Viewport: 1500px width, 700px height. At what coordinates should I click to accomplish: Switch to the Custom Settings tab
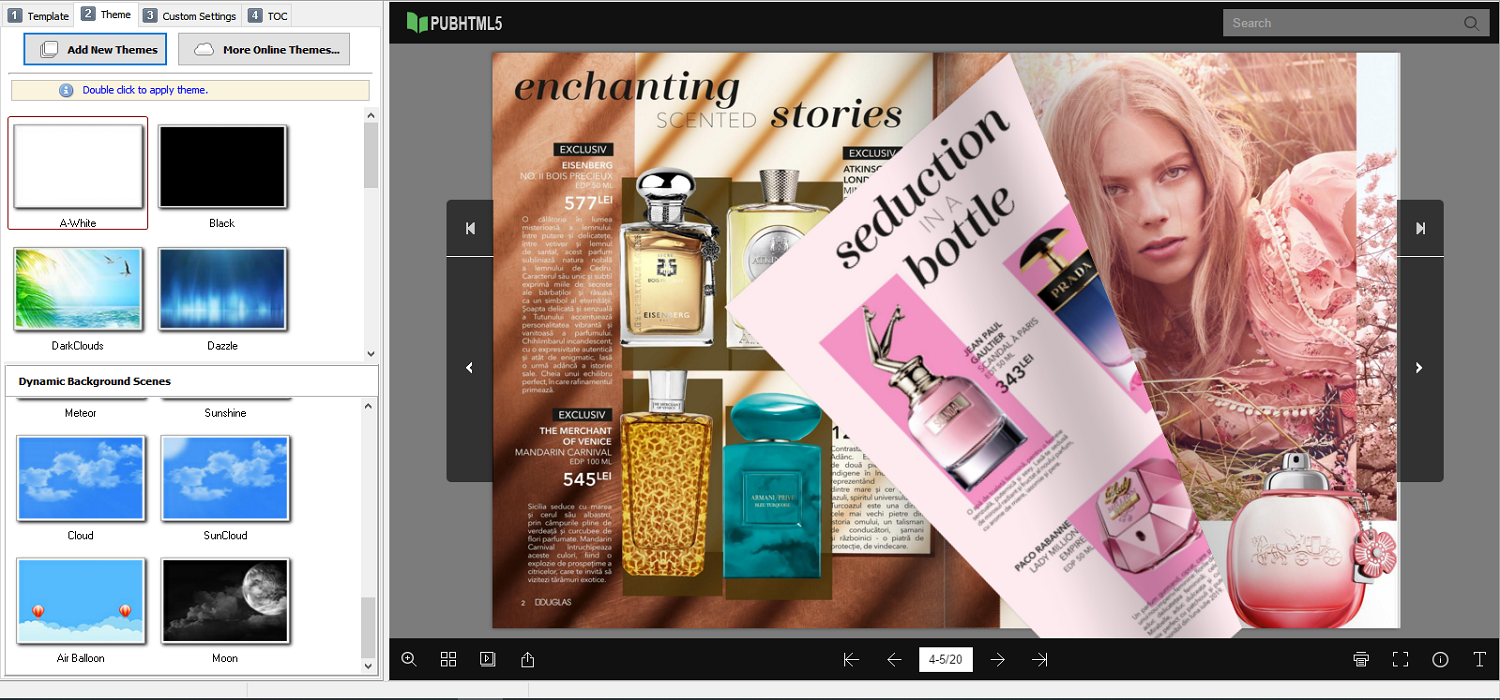pos(190,15)
